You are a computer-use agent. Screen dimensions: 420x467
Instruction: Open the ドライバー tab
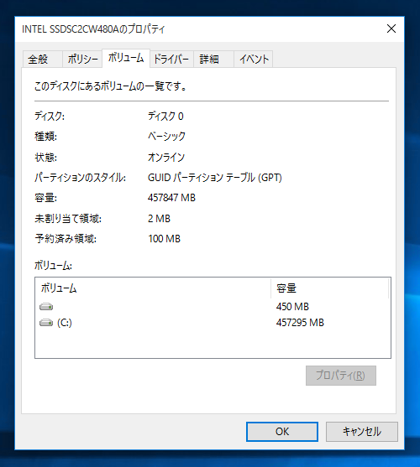tap(171, 59)
